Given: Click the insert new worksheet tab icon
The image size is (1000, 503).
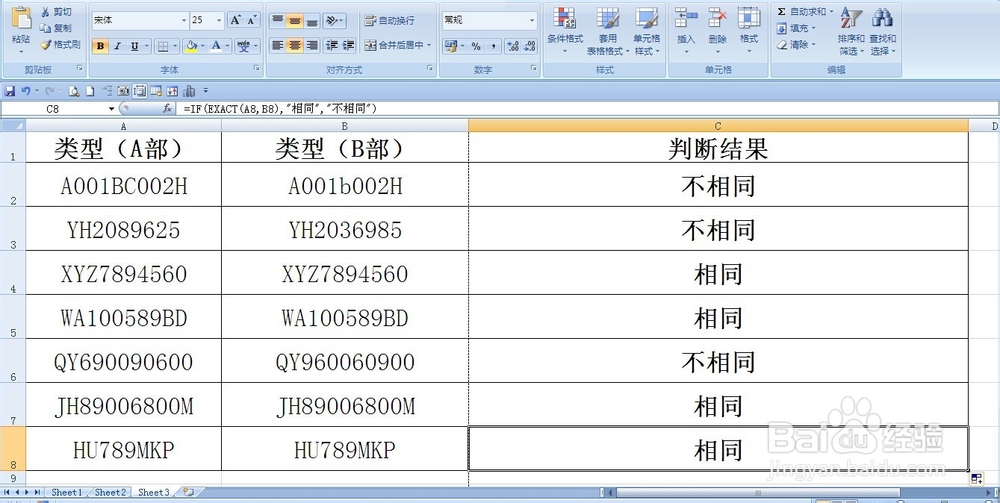Looking at the screenshot, I should tap(188, 492).
